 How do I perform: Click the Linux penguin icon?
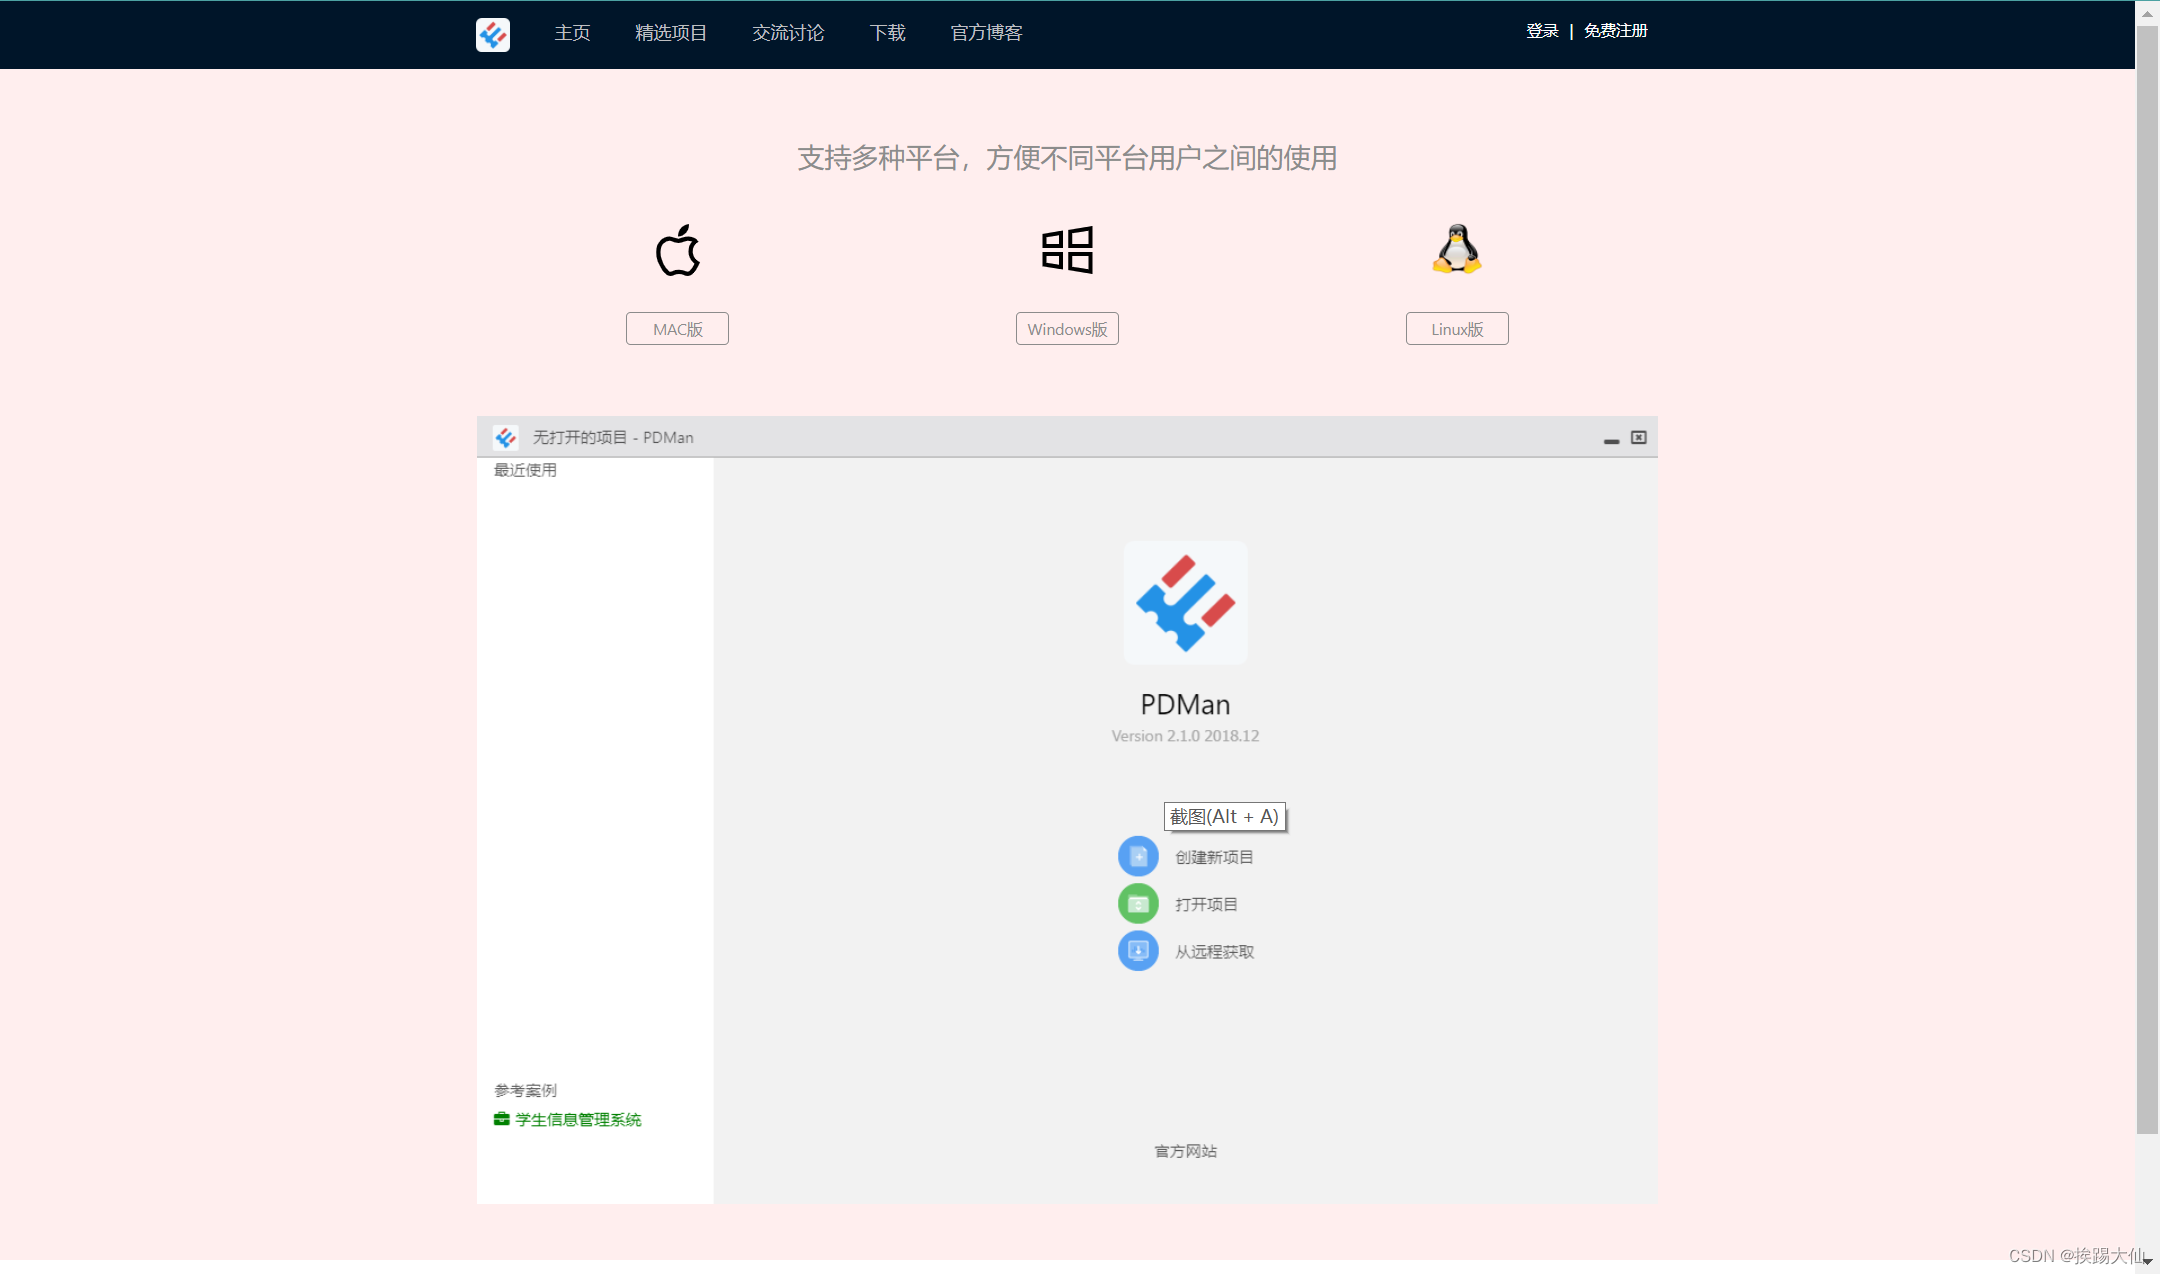coord(1456,249)
